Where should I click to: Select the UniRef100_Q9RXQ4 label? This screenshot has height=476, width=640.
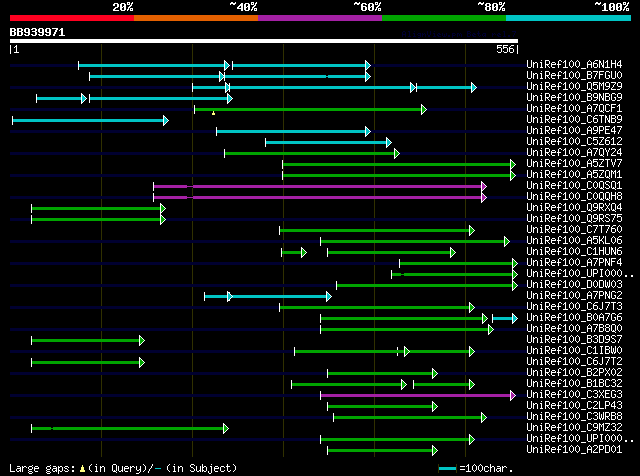(x=574, y=207)
